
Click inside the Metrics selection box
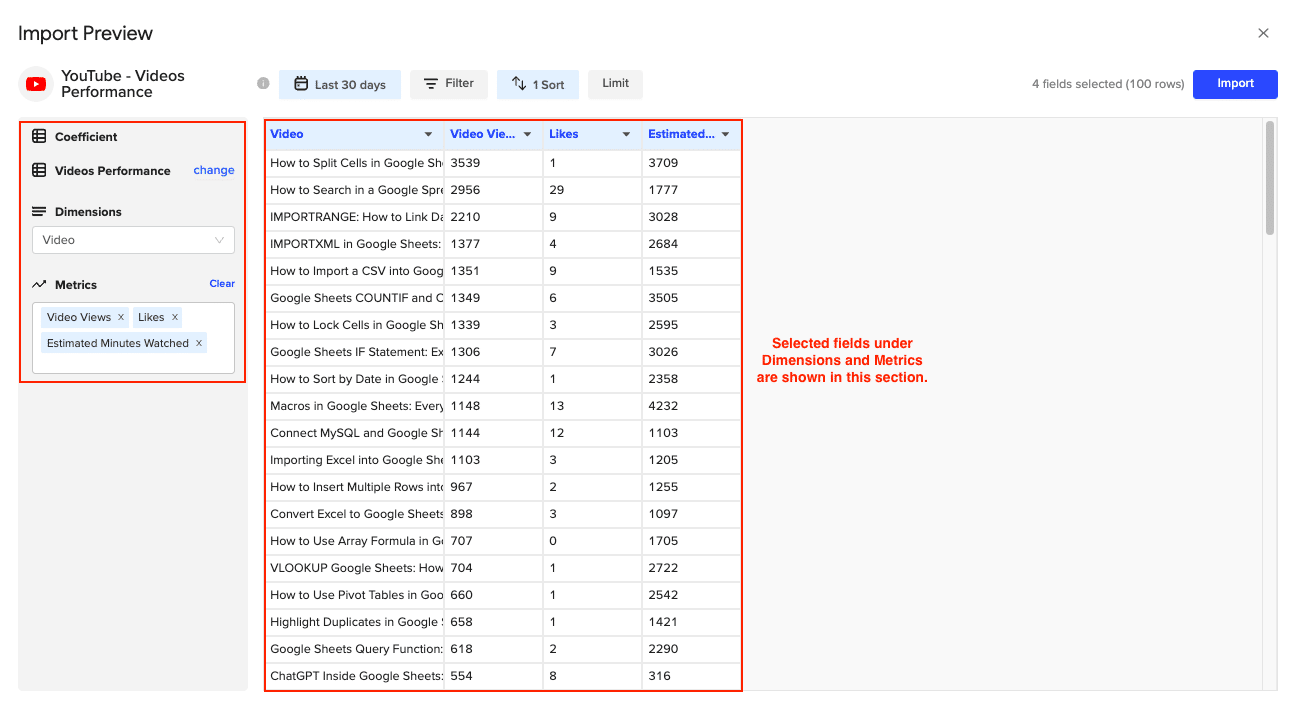tap(133, 338)
